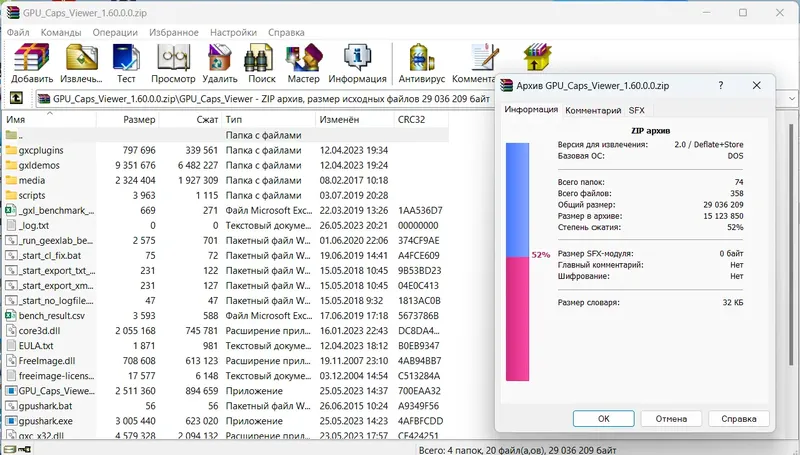This screenshot has width=800, height=455.
Task: Select the GPU_Caps_Viewe... application row
Action: [x=226, y=391]
